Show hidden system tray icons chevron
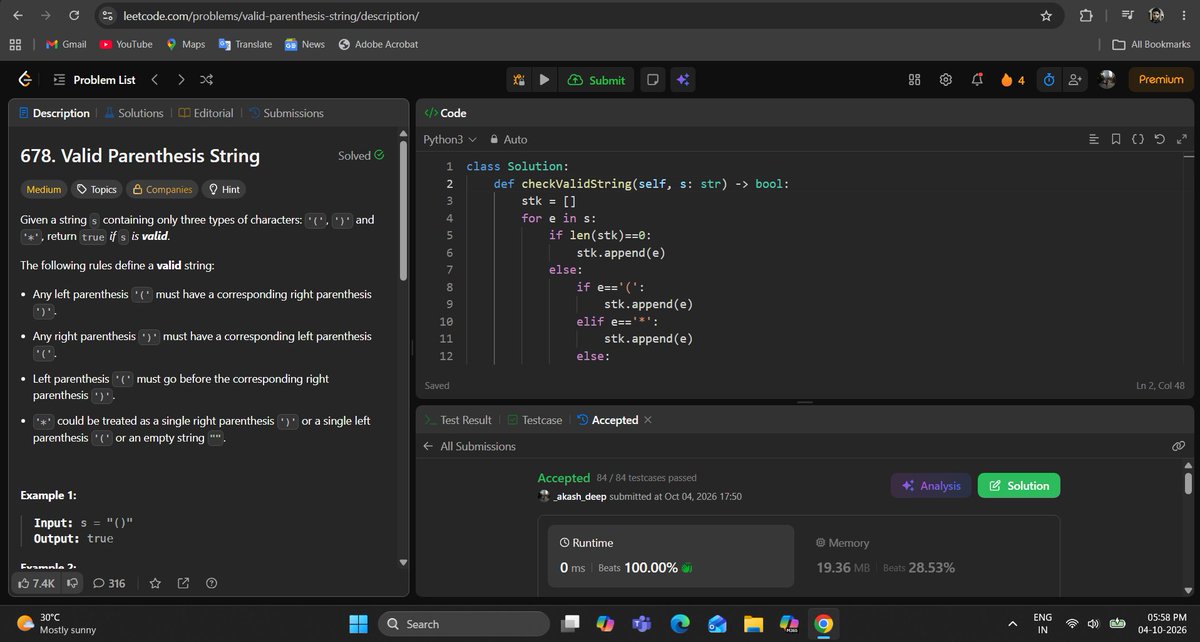Image resolution: width=1200 pixels, height=642 pixels. (1012, 624)
